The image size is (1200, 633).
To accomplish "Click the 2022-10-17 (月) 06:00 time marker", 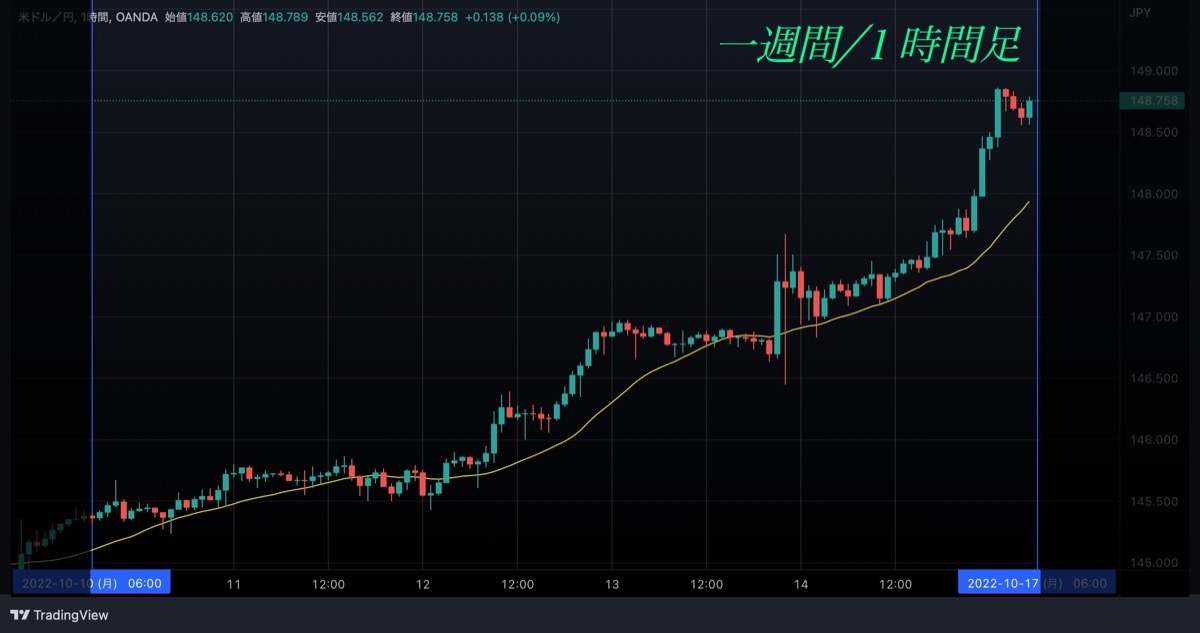I will tap(1037, 583).
